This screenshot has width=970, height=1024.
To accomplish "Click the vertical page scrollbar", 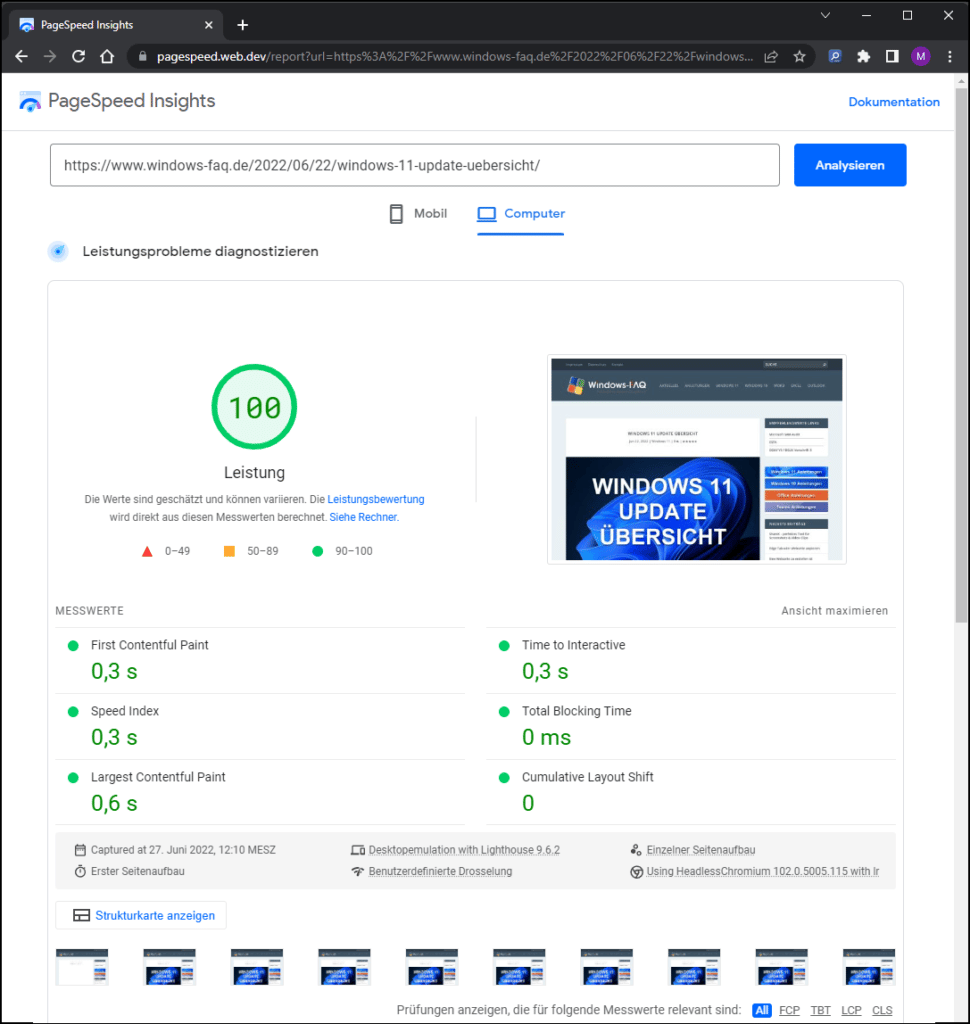I will click(x=961, y=356).
